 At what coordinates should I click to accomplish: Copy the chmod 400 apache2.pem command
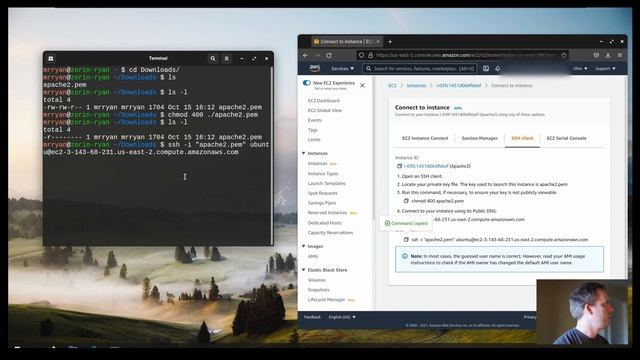406,201
